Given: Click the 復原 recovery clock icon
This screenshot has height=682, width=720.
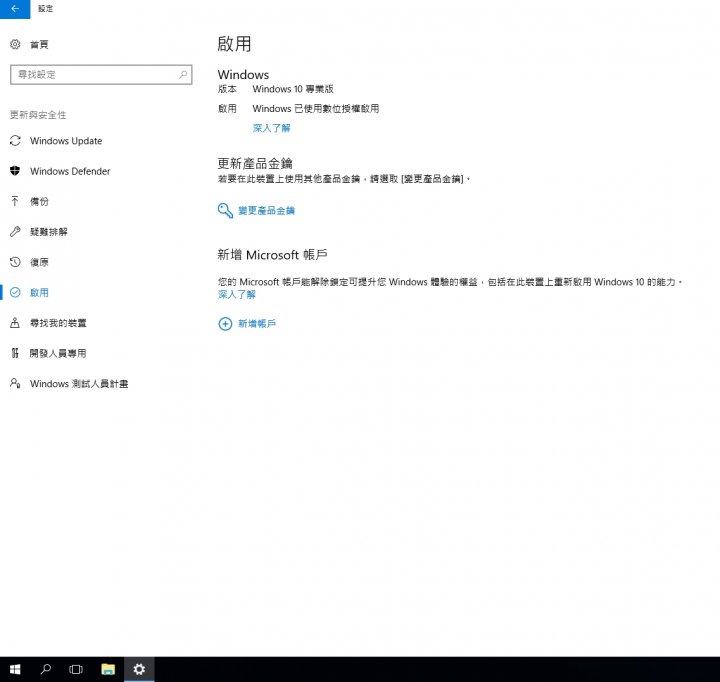Looking at the screenshot, I should tap(15, 262).
